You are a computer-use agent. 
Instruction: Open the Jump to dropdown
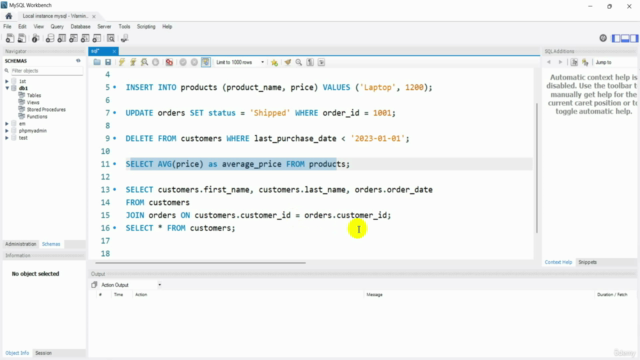point(615,62)
